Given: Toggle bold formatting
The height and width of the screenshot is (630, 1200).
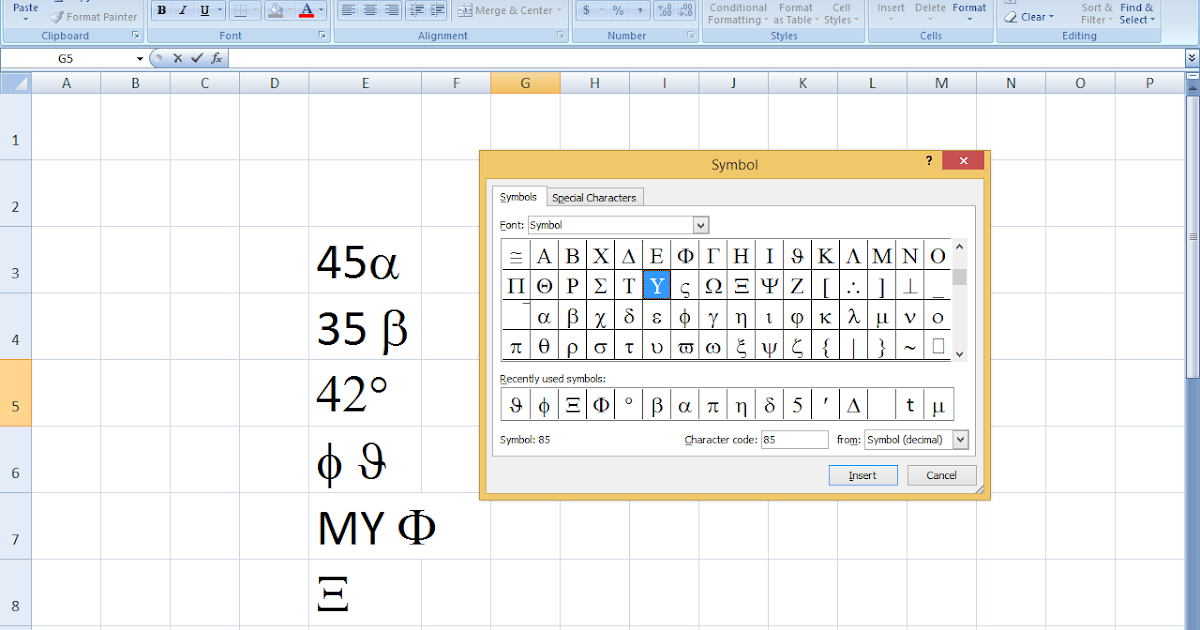Looking at the screenshot, I should pos(161,11).
